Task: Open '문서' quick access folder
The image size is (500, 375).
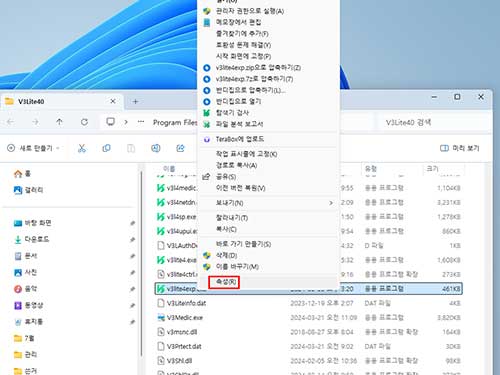Action: tap(26, 256)
